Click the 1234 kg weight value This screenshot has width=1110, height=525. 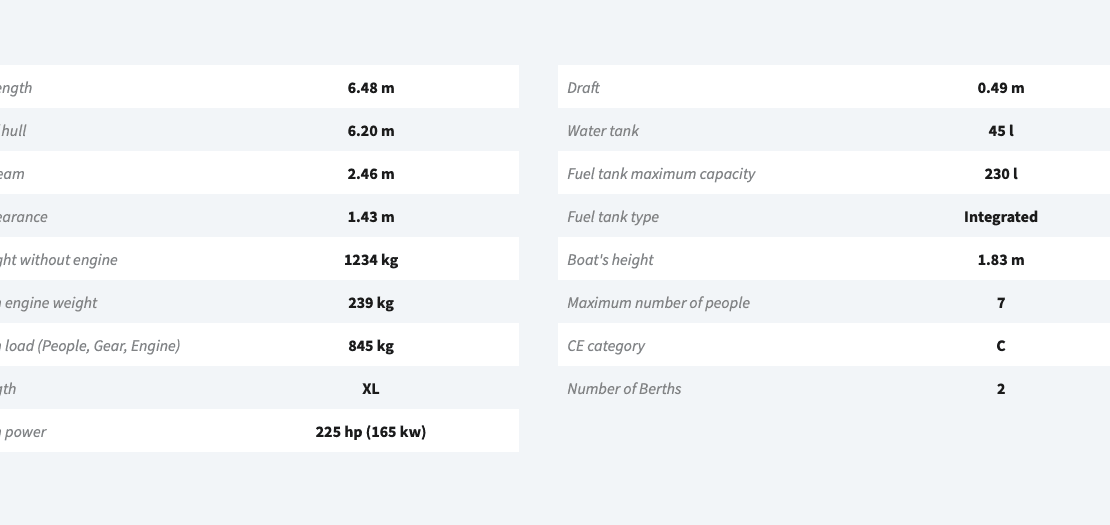pyautogui.click(x=371, y=260)
